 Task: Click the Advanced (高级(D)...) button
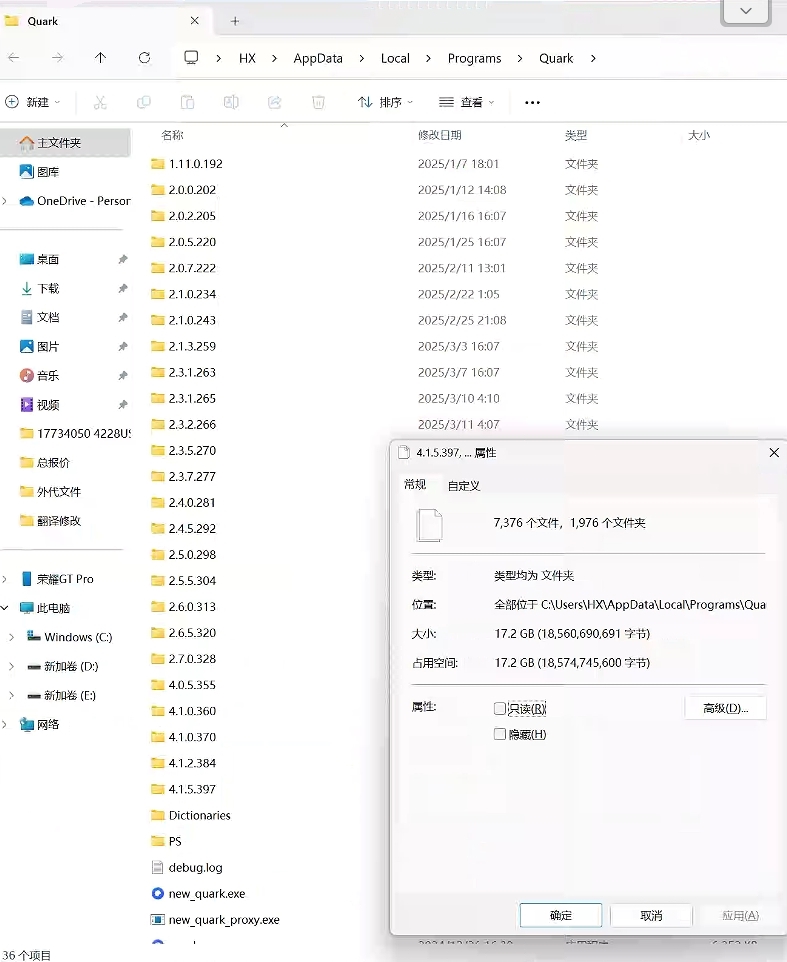click(725, 709)
